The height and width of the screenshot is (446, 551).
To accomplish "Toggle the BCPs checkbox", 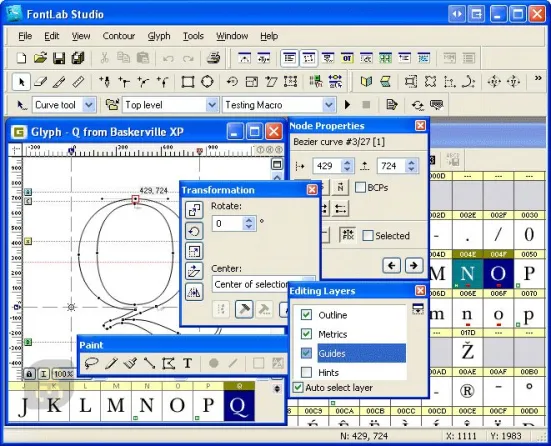I will point(360,187).
